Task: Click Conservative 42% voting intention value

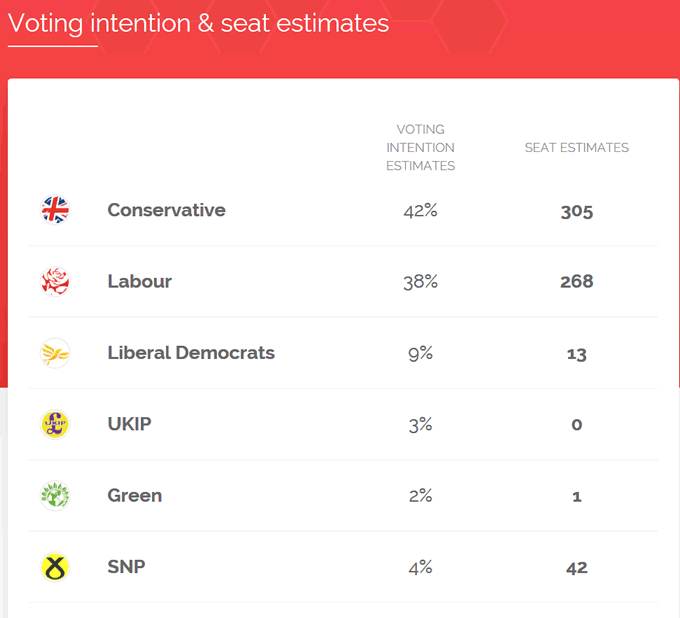Action: click(420, 210)
